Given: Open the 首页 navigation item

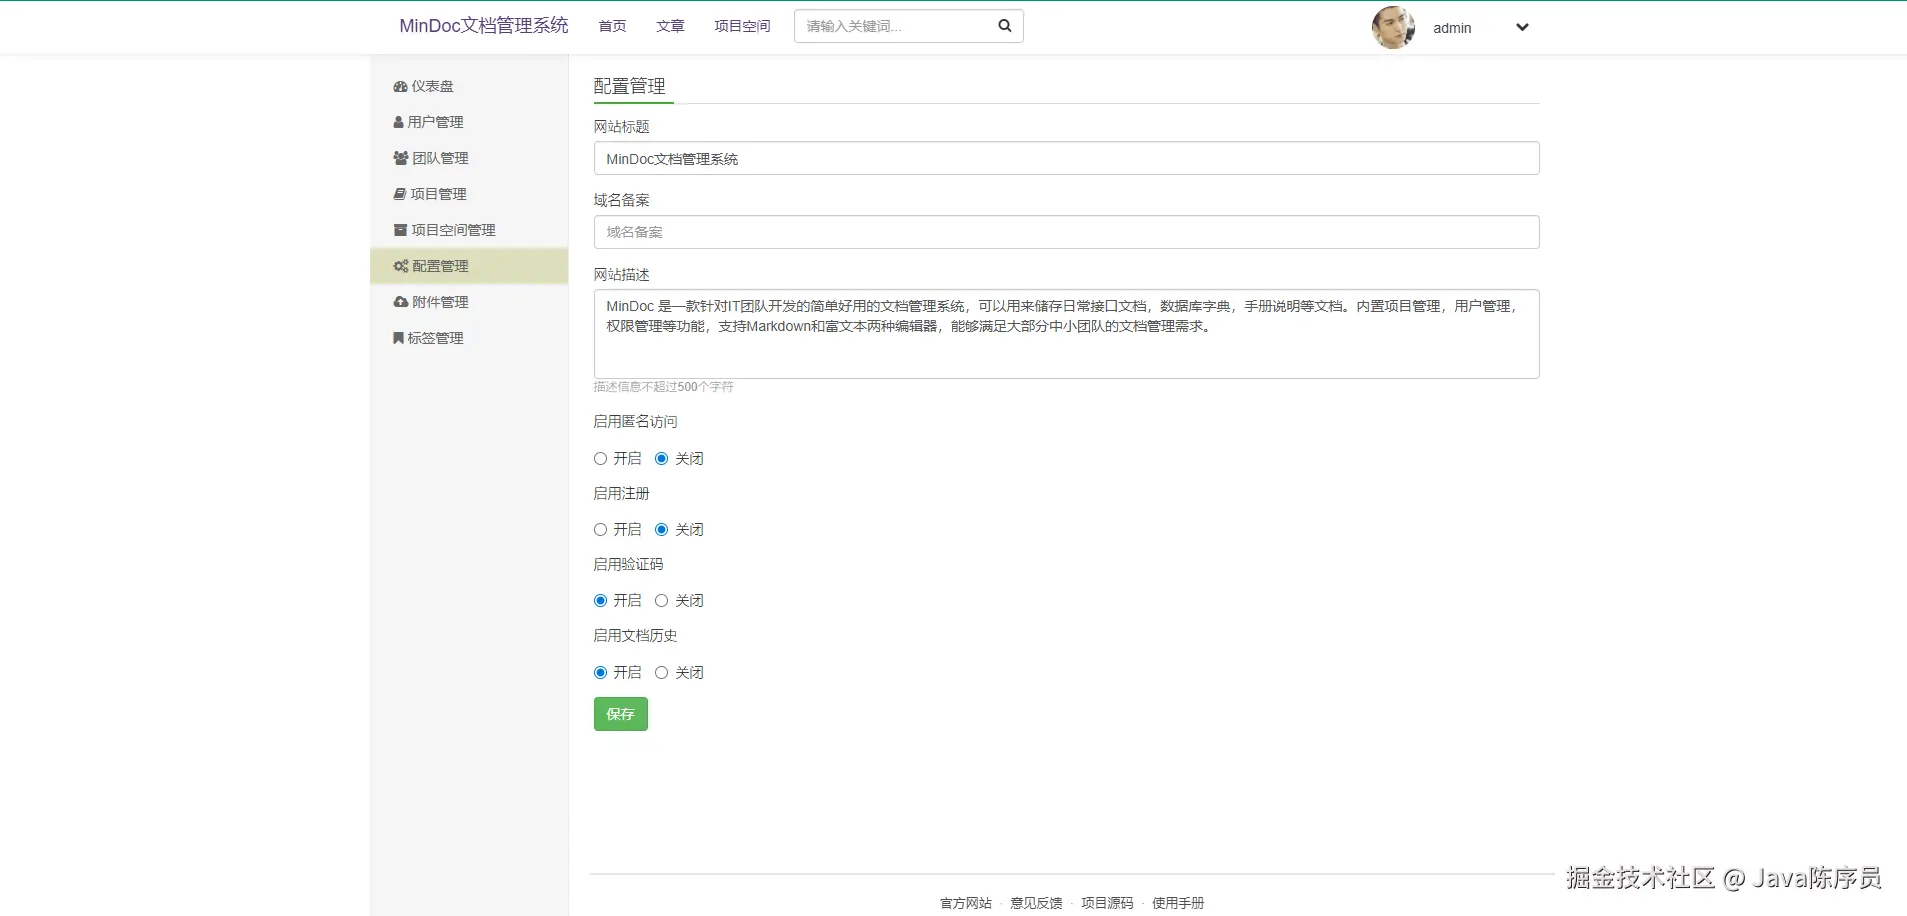Looking at the screenshot, I should (612, 26).
